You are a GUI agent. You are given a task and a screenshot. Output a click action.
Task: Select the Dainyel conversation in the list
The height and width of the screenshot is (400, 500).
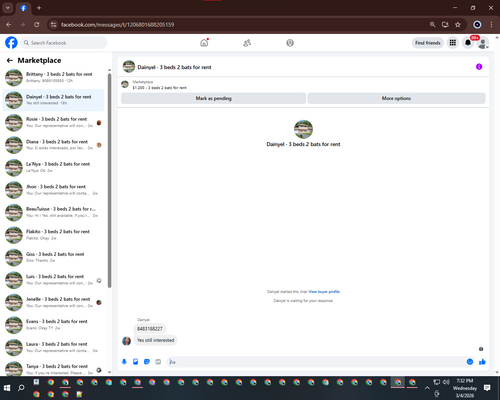[x=53, y=100]
